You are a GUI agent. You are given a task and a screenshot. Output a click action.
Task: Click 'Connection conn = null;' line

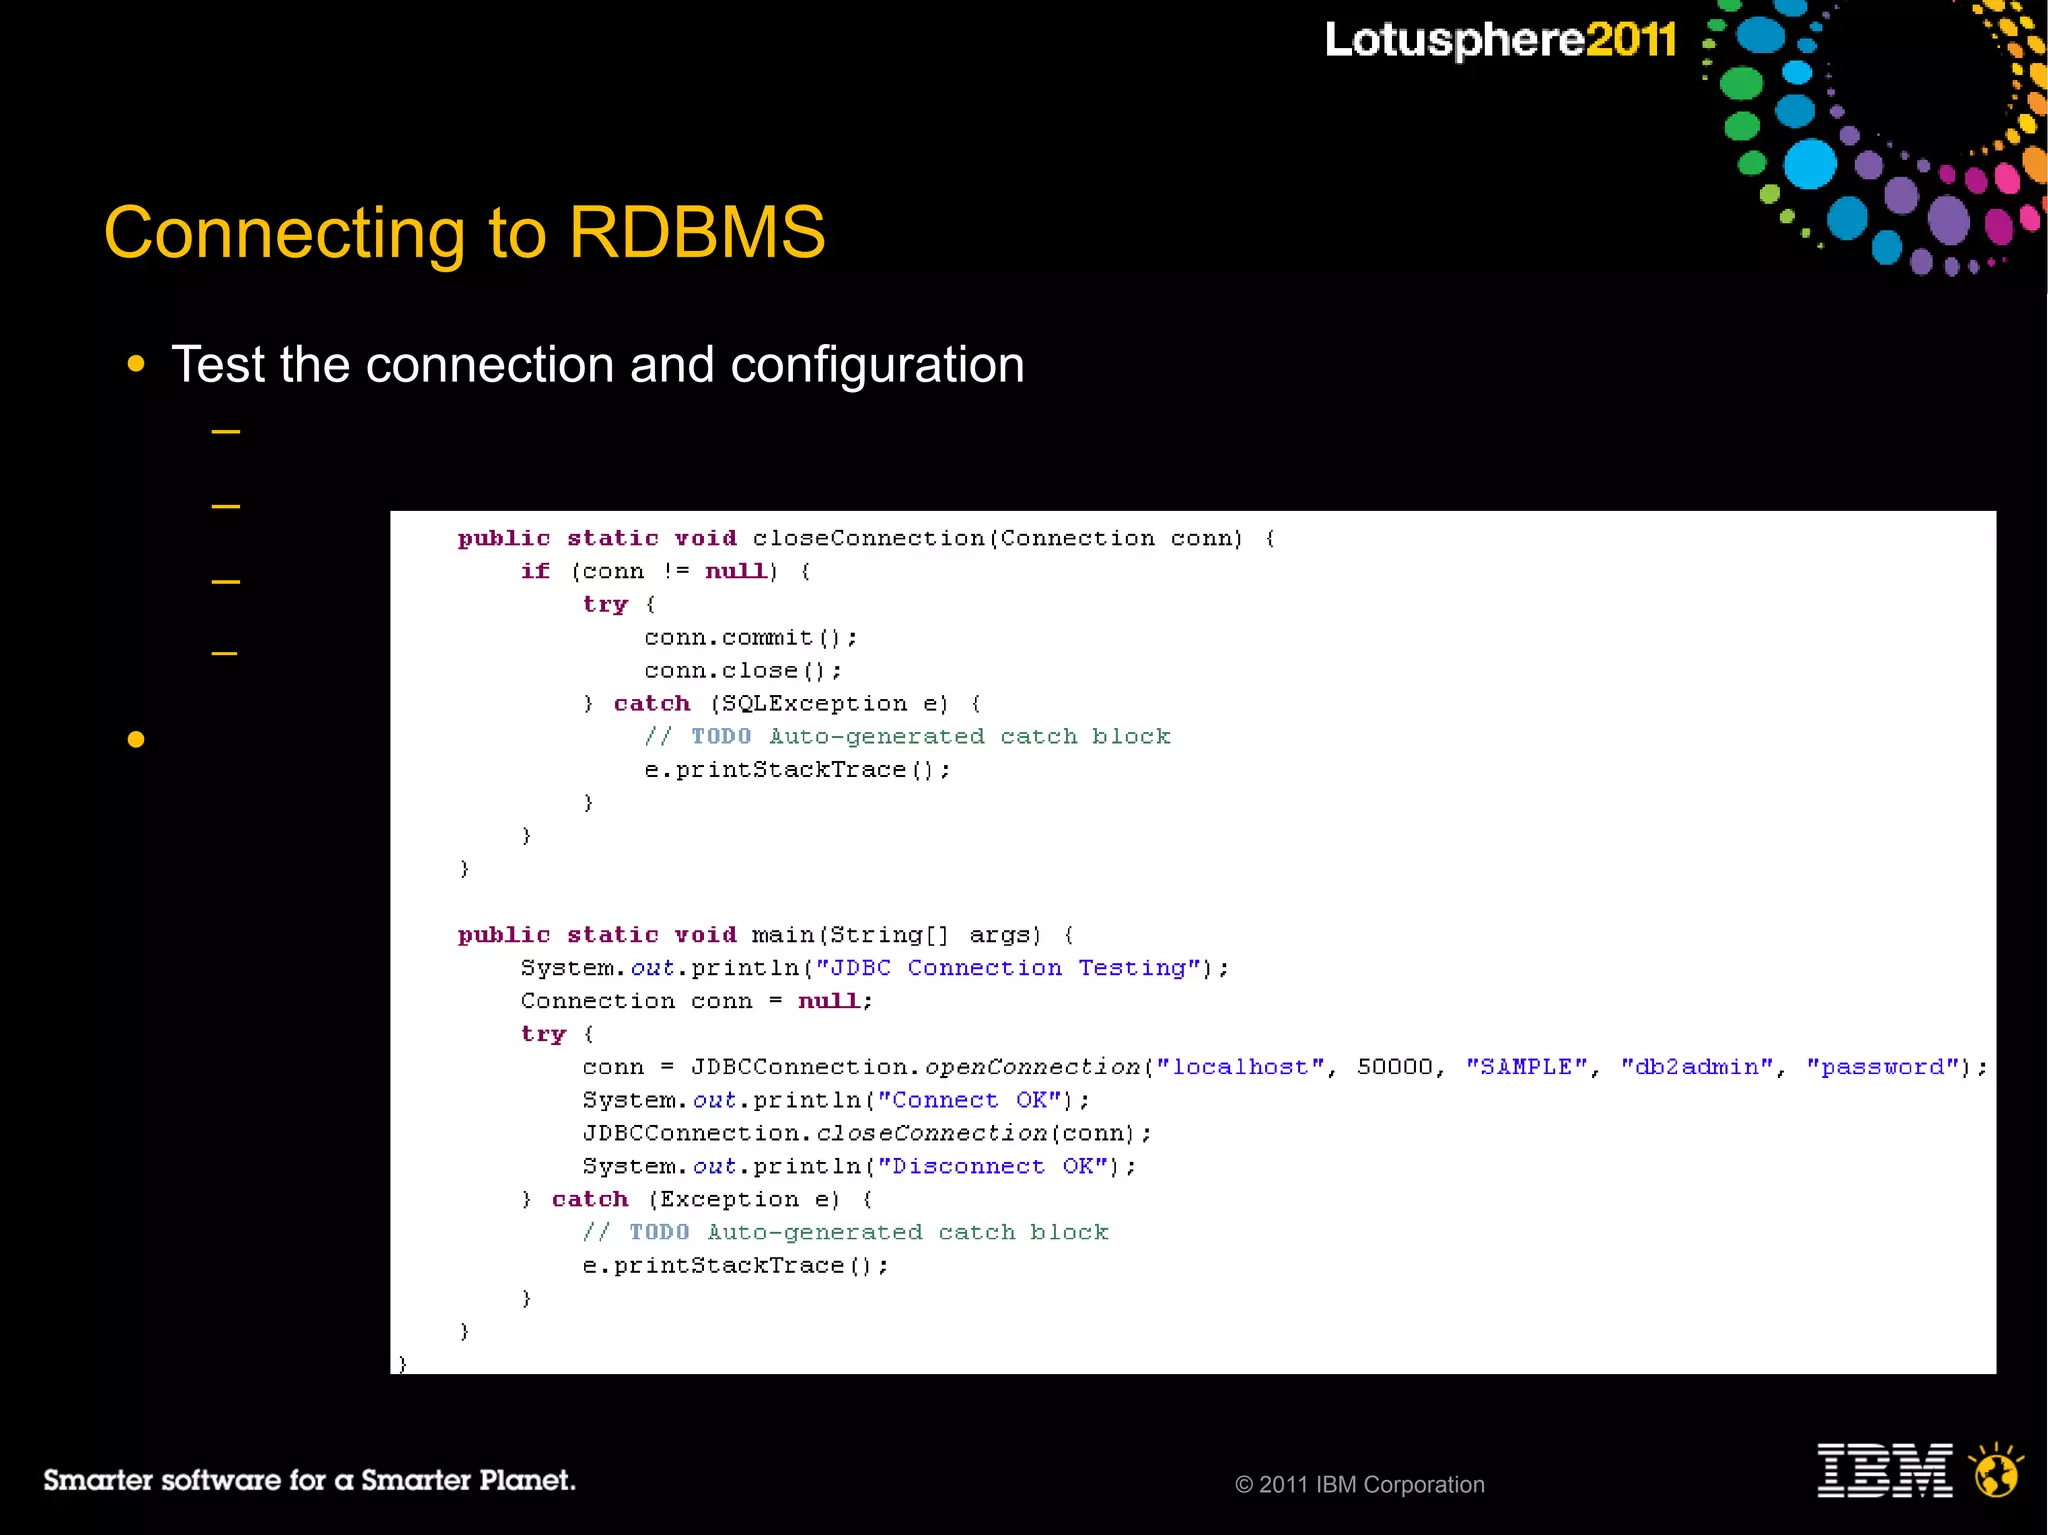(x=696, y=1001)
